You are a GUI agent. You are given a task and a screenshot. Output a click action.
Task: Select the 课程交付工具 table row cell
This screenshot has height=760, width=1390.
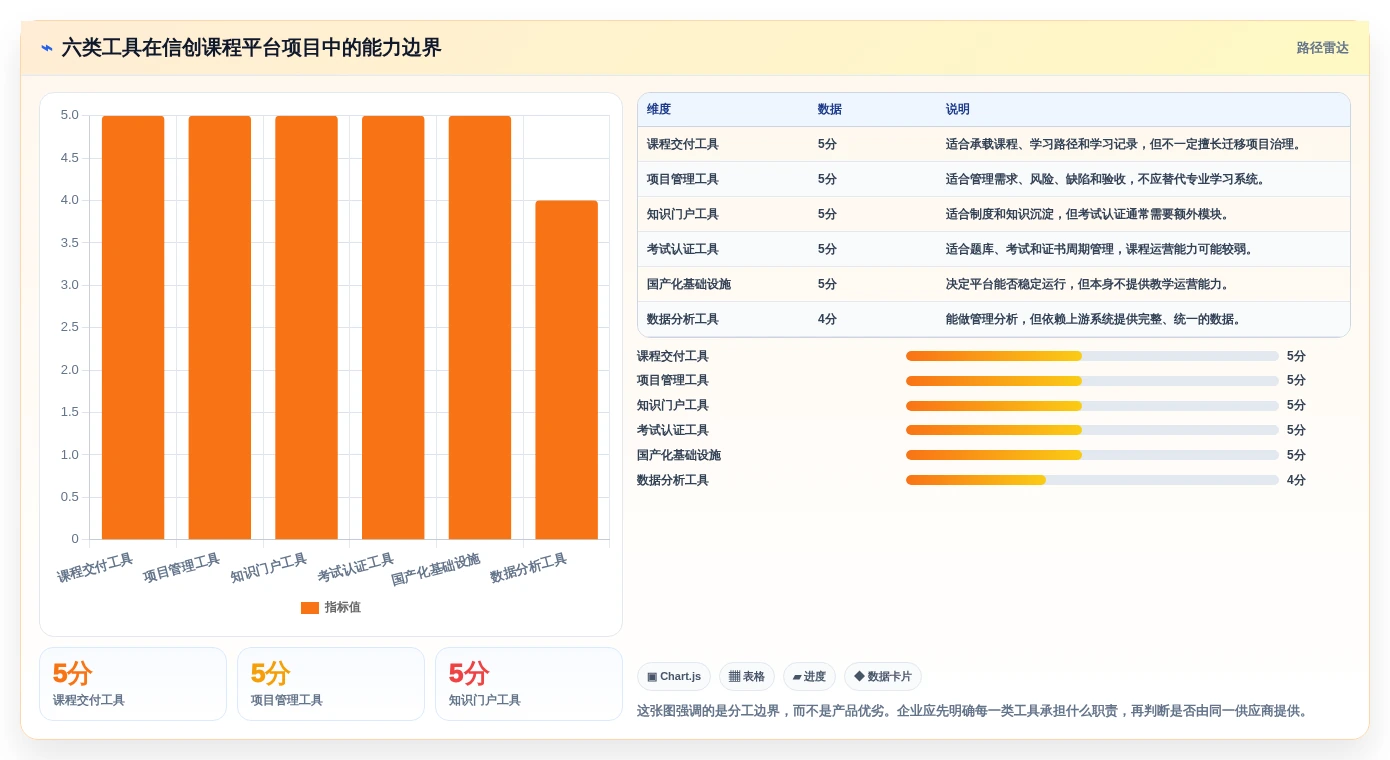coord(683,144)
